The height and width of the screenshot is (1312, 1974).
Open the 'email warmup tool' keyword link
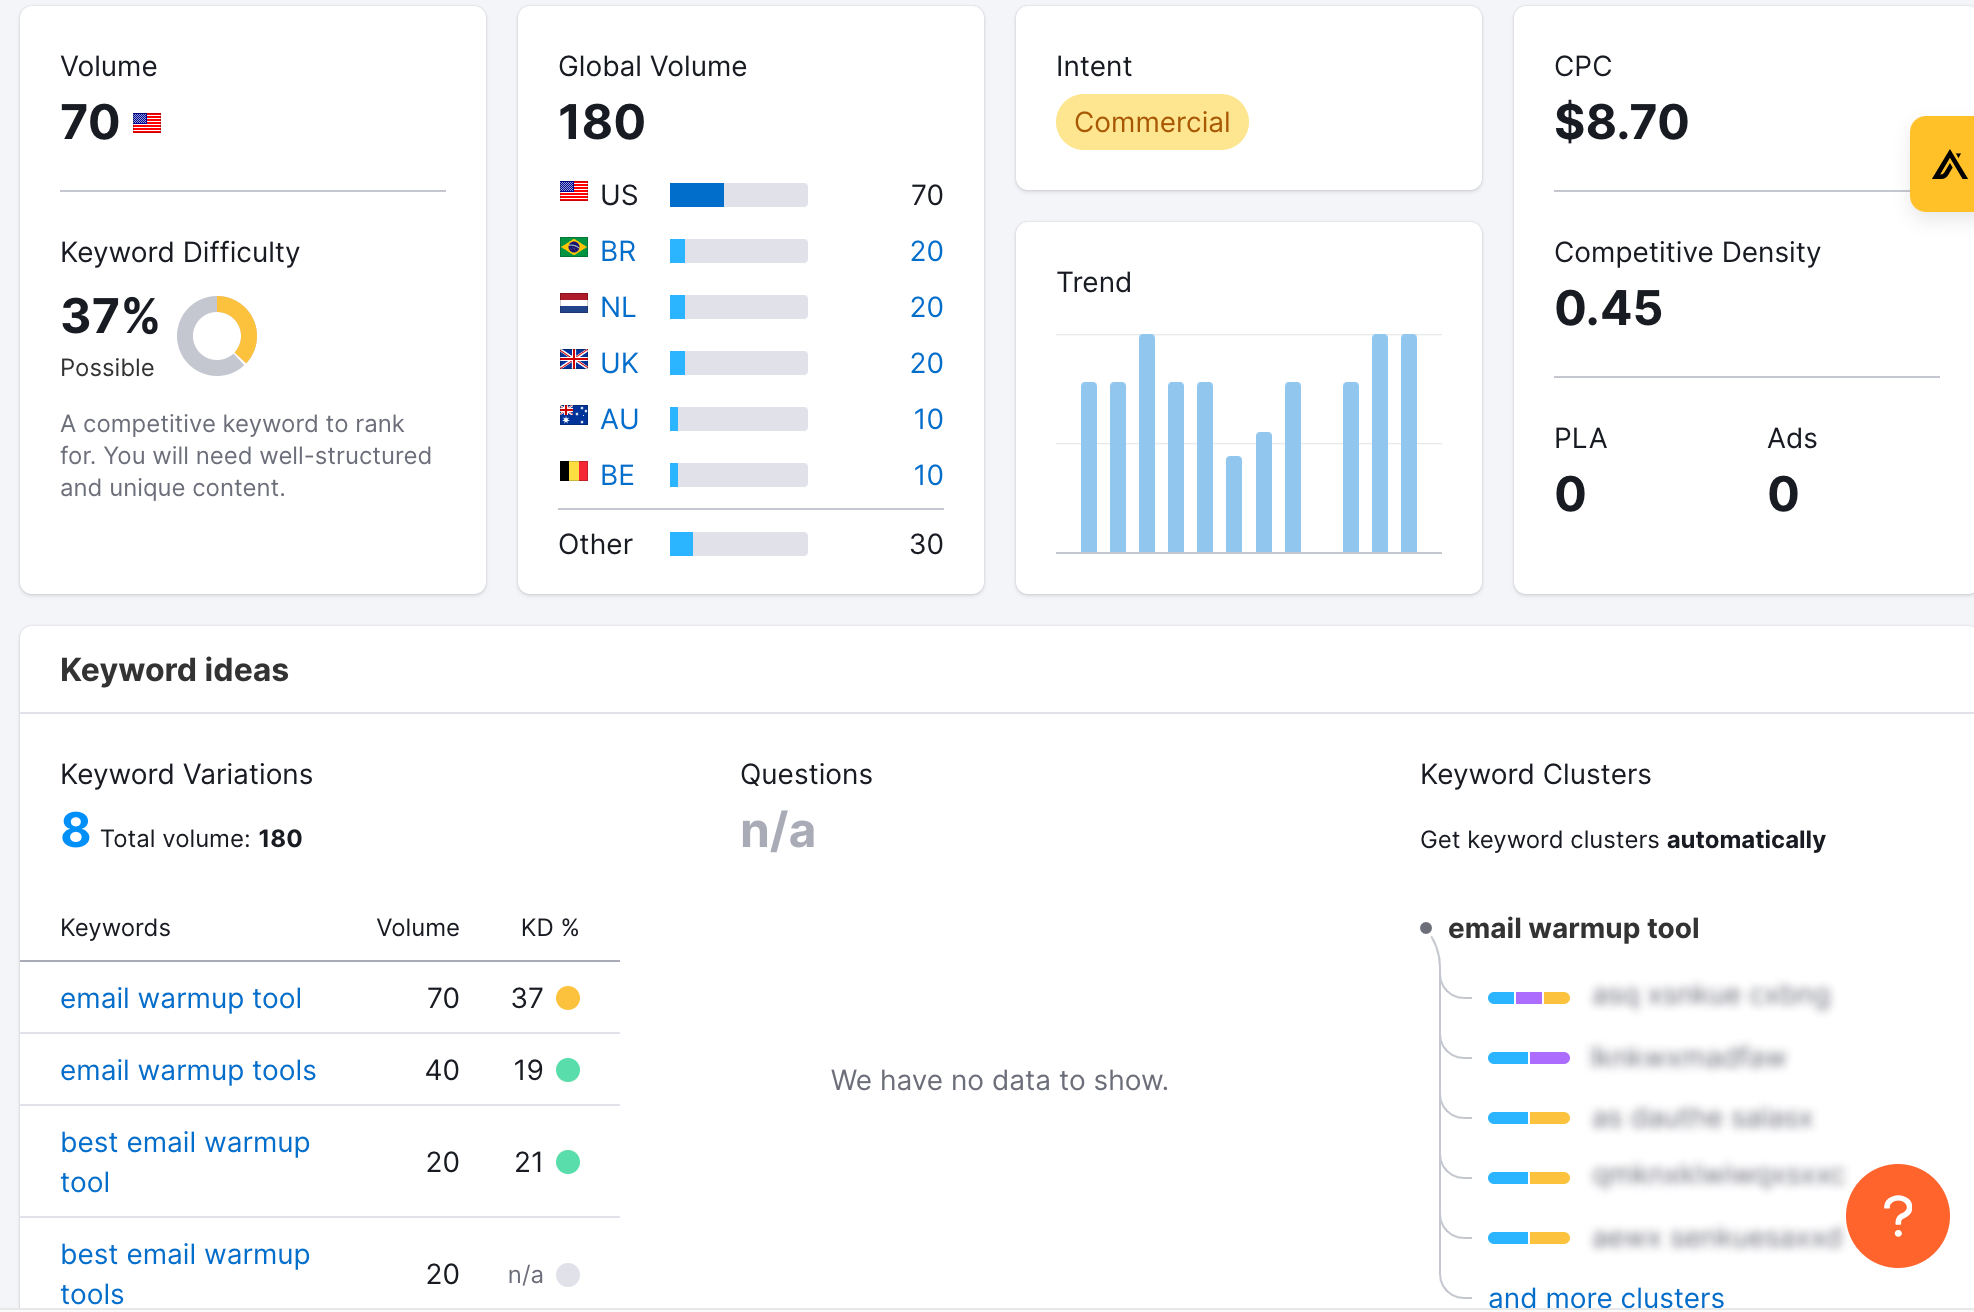(181, 998)
